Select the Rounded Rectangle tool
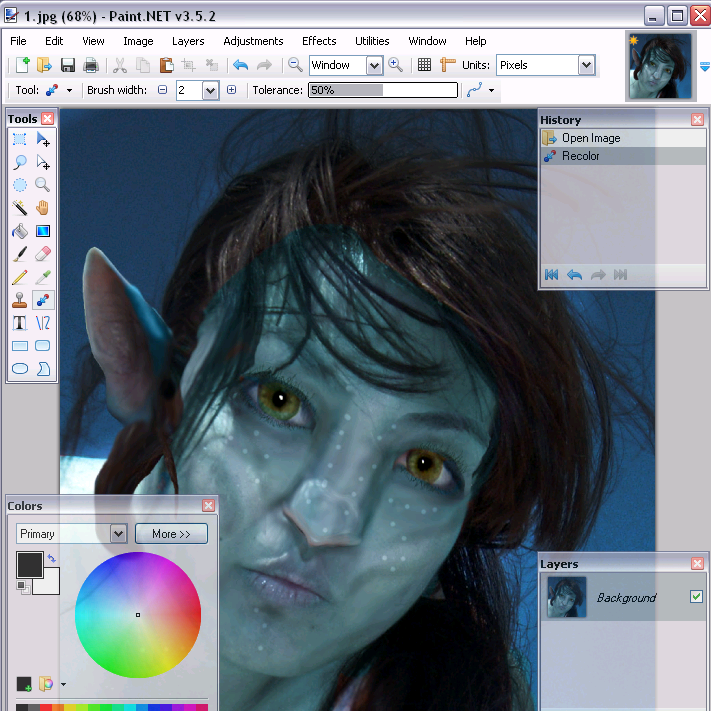The width and height of the screenshot is (711, 711). point(43,346)
